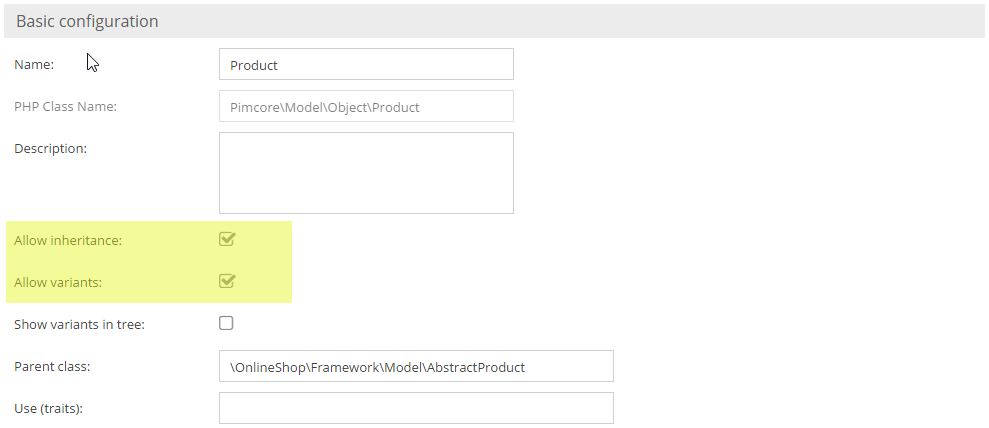Click the AbstractProduct text in Parent class

(x=476, y=367)
